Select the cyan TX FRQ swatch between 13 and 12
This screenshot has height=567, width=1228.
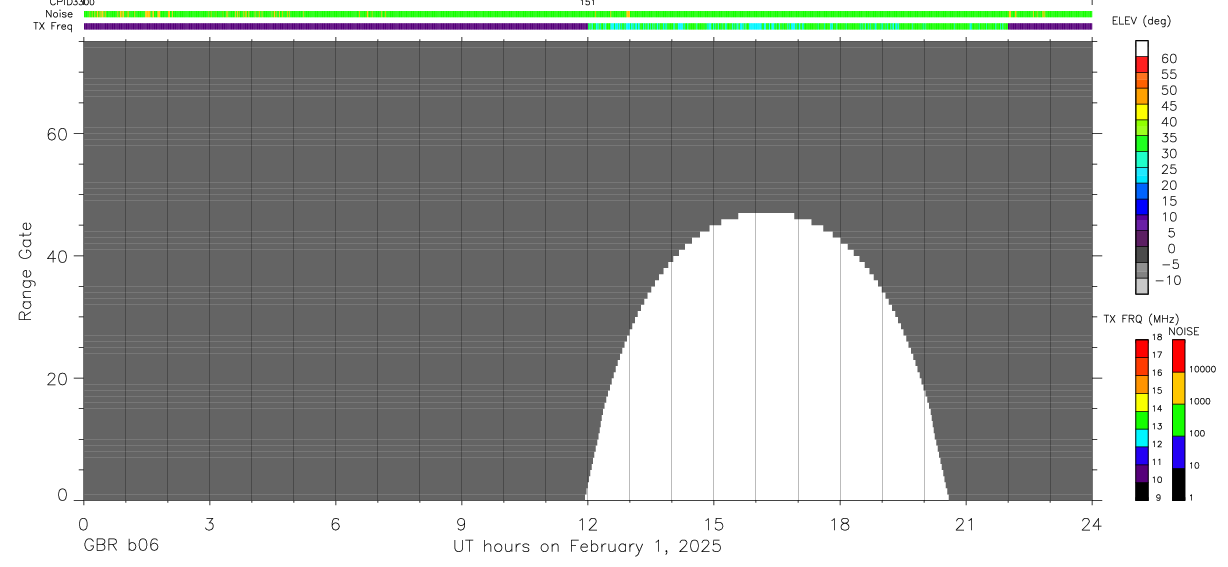(x=1142, y=438)
